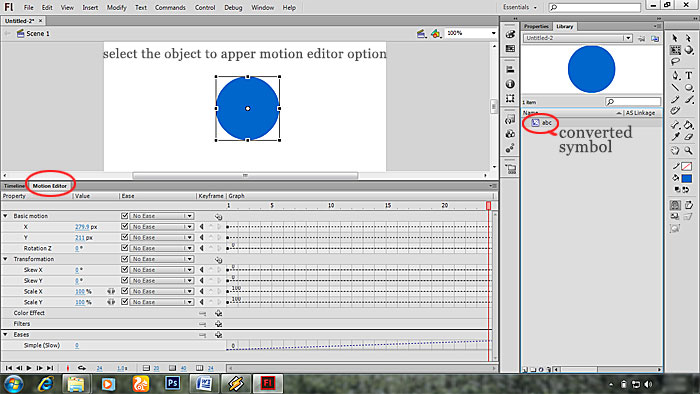
Task: Select the Pen tool
Action: [675, 75]
